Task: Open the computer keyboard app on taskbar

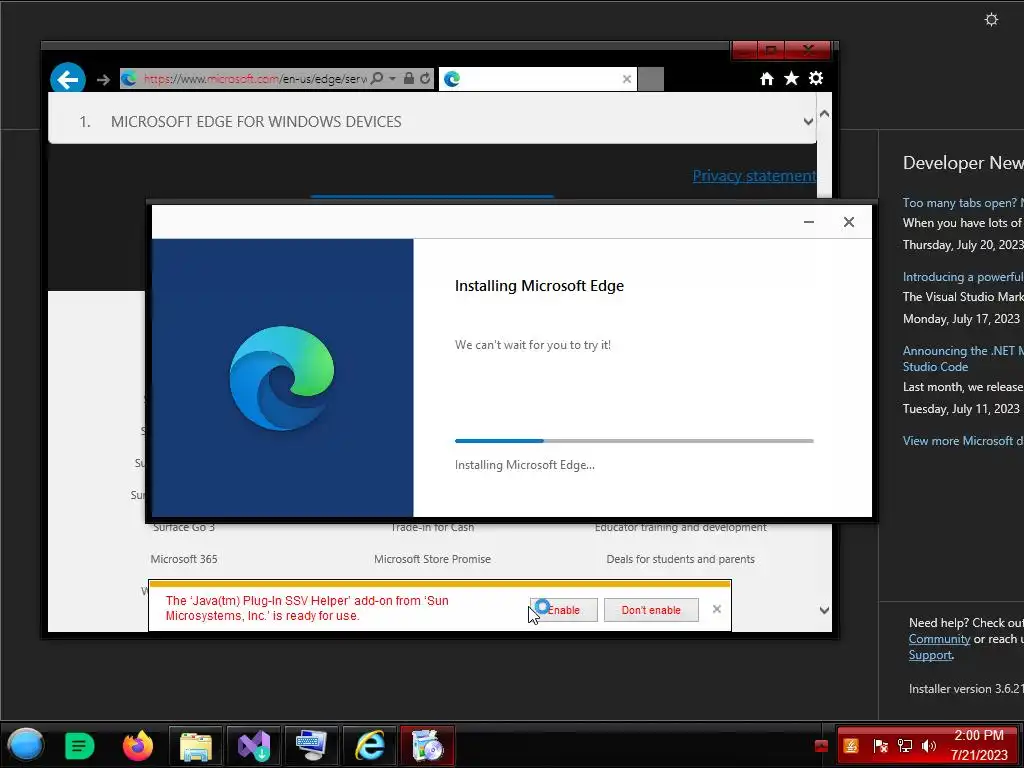Action: [312, 746]
